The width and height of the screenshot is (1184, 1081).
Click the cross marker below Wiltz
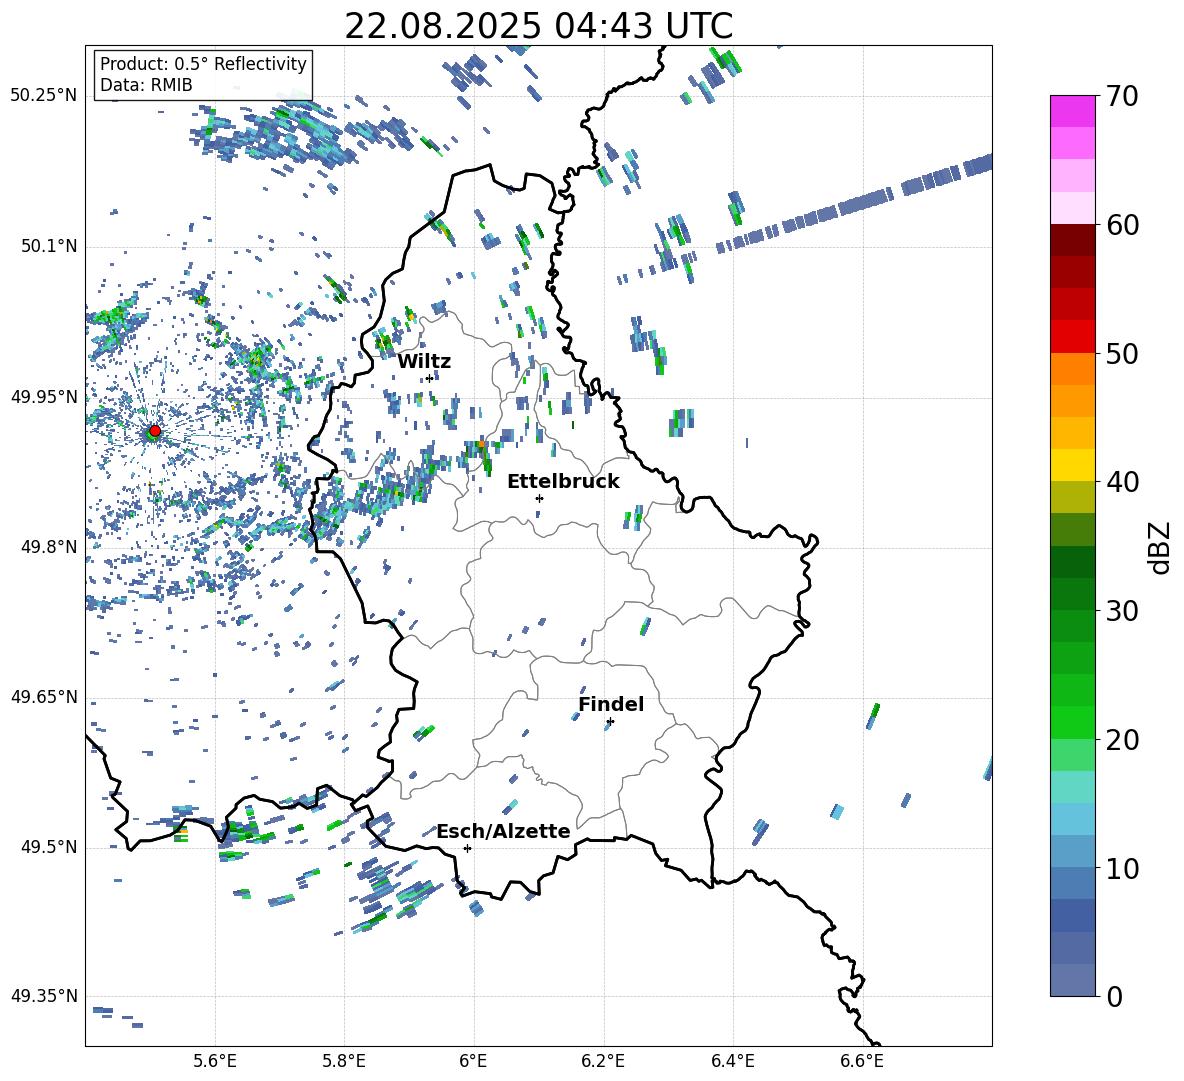[x=429, y=378]
